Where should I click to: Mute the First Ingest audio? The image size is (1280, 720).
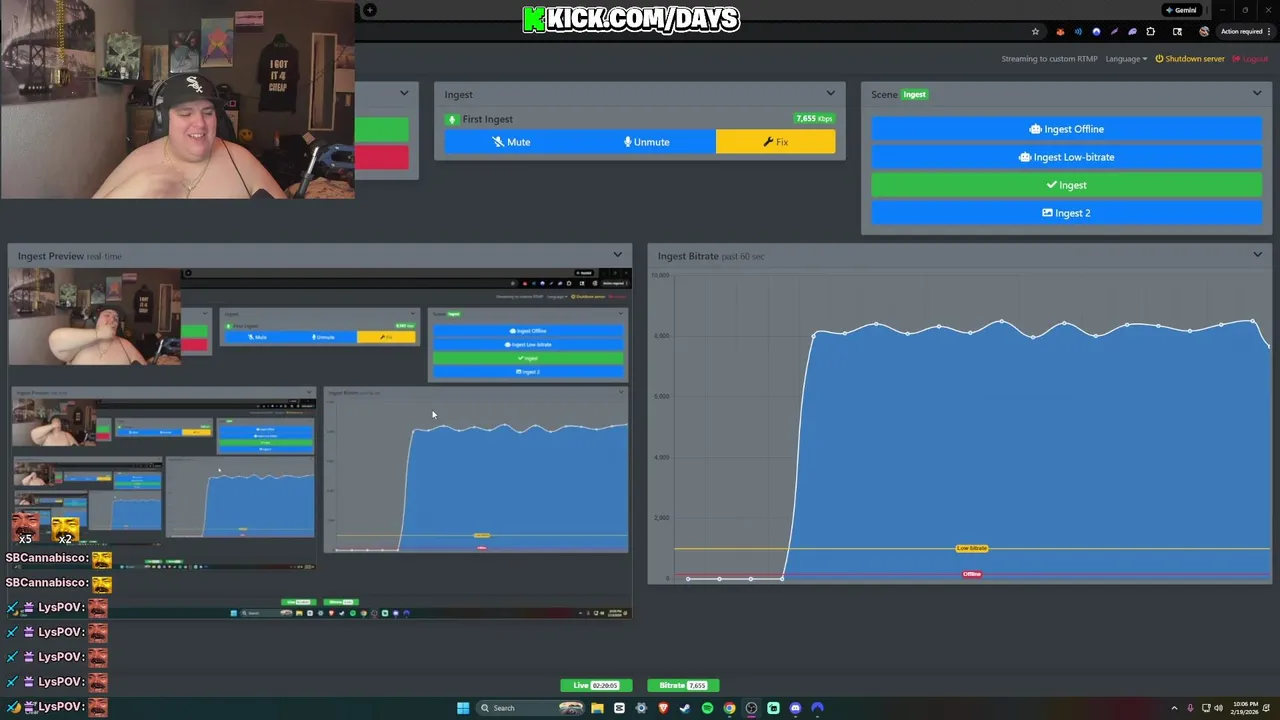(511, 142)
